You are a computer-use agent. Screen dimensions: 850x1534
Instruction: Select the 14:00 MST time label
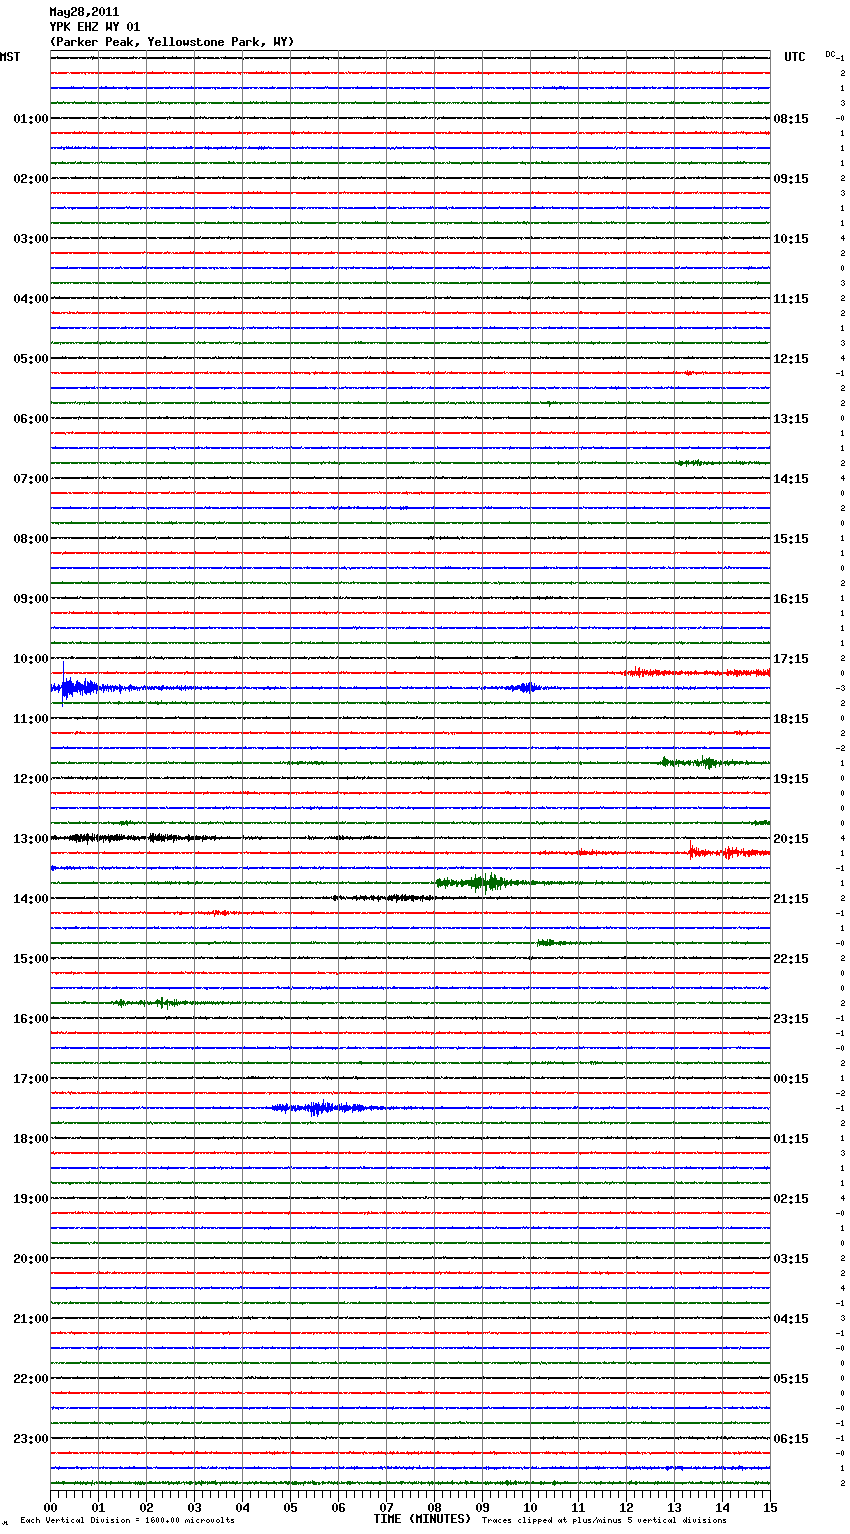coord(30,899)
